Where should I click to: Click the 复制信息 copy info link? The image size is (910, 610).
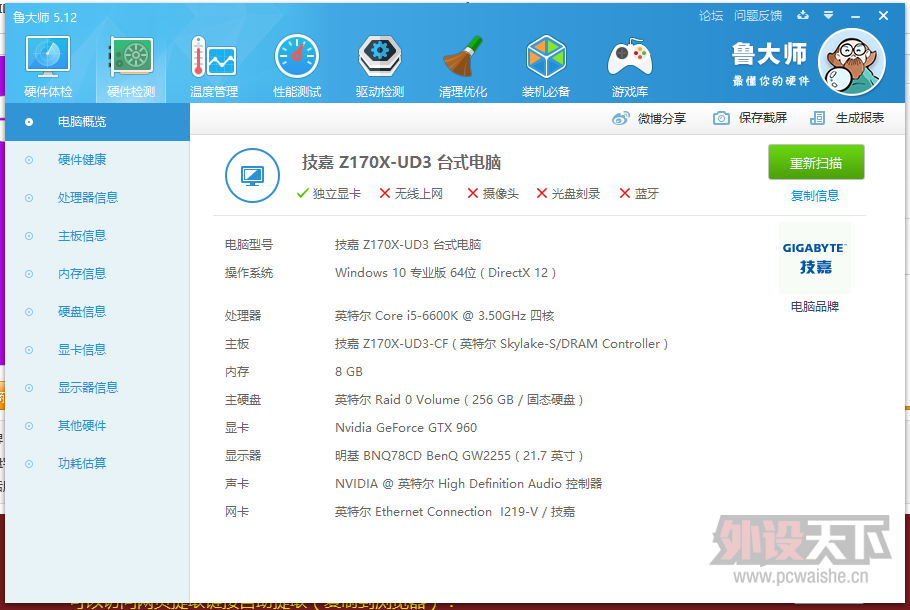(815, 196)
